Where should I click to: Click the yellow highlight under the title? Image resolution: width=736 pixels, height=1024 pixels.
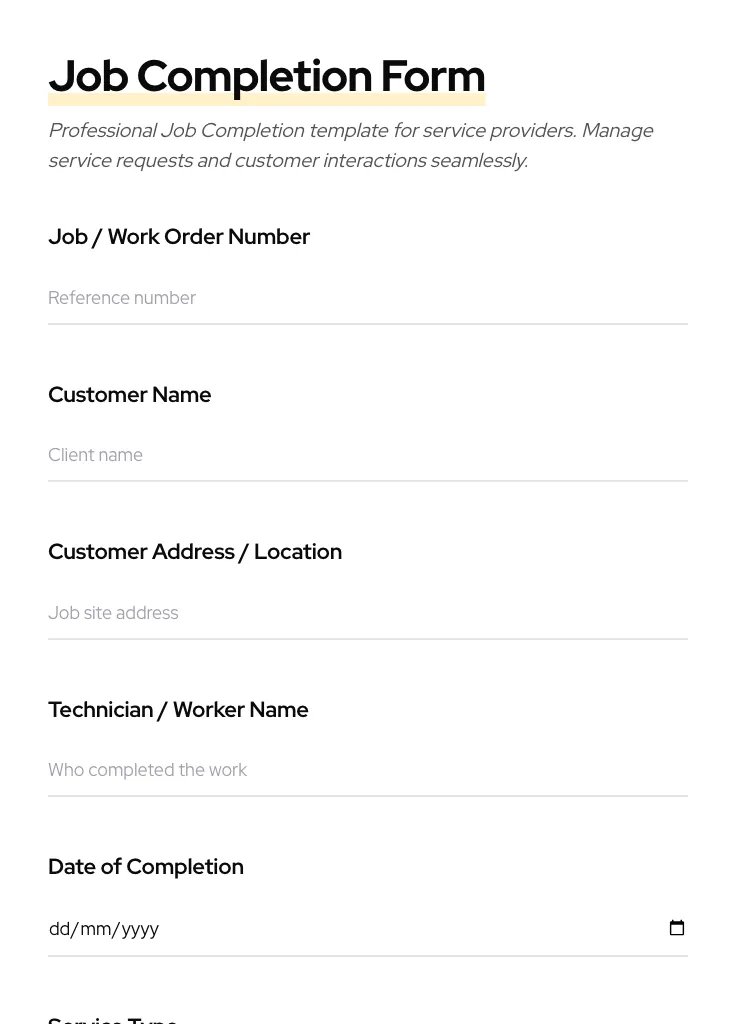pos(266,100)
